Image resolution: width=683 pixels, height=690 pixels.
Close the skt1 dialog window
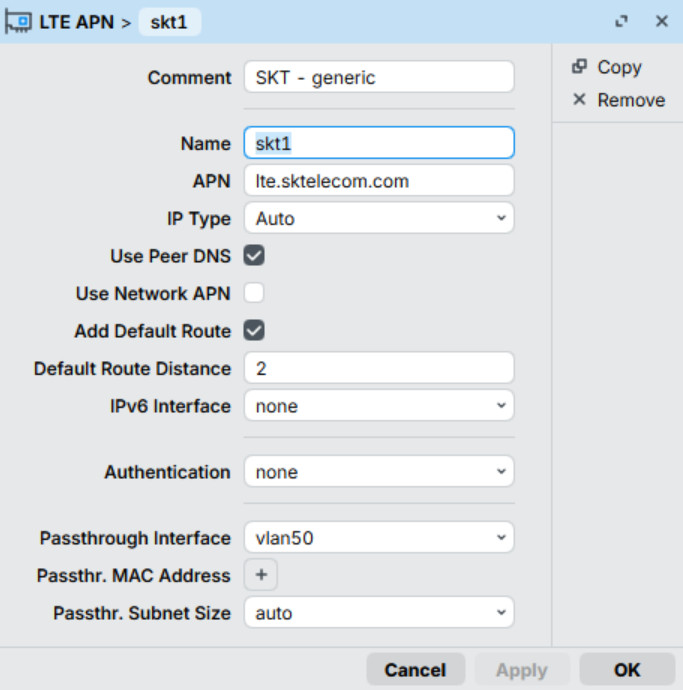coord(661,21)
